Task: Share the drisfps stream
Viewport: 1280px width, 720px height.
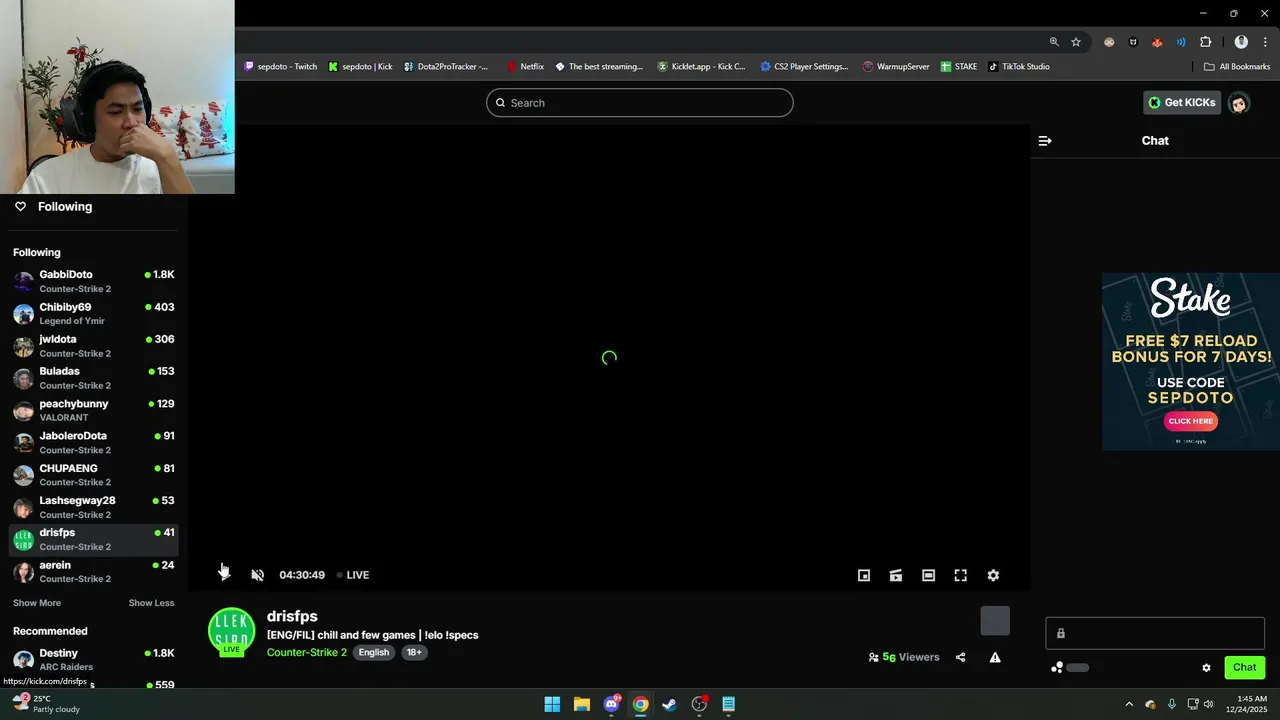Action: (960, 657)
